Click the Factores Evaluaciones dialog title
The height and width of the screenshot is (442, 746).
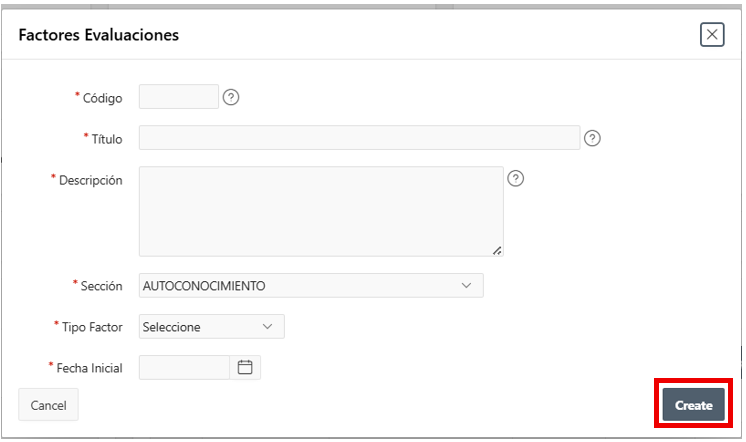(99, 35)
